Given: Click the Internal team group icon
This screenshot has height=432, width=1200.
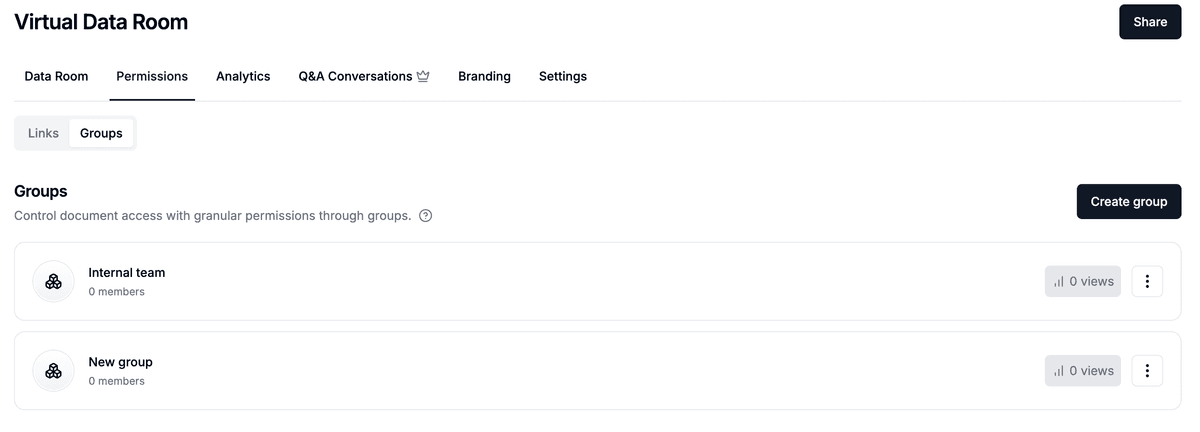Looking at the screenshot, I should click(x=54, y=282).
